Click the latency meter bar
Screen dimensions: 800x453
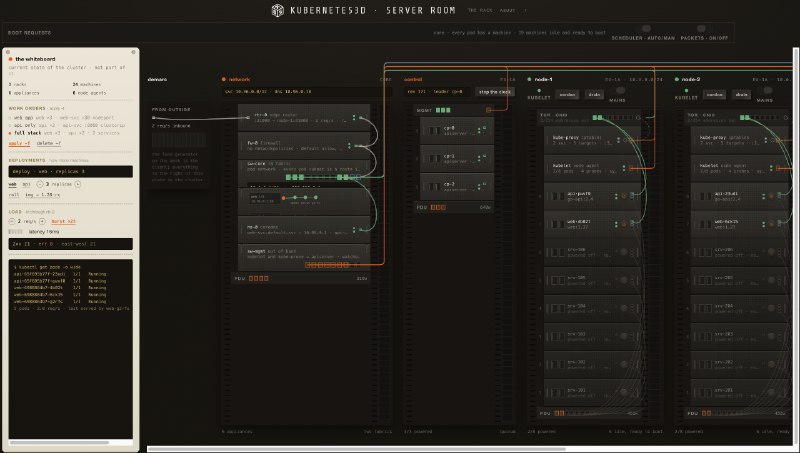[16, 232]
